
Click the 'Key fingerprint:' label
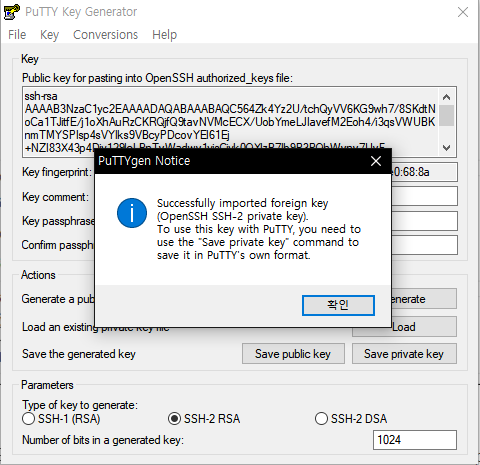pyautogui.click(x=57, y=172)
